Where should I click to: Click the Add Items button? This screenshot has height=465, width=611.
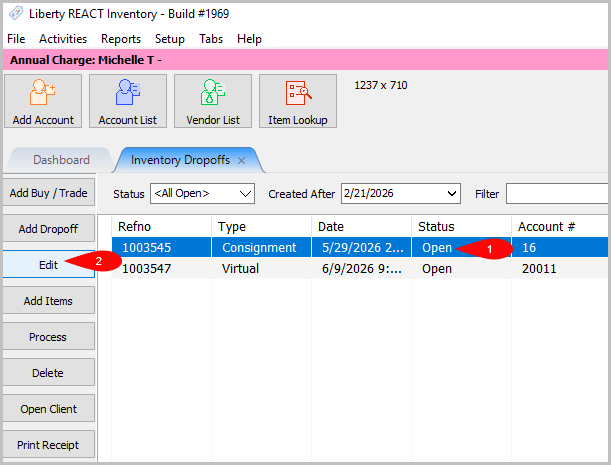49,301
